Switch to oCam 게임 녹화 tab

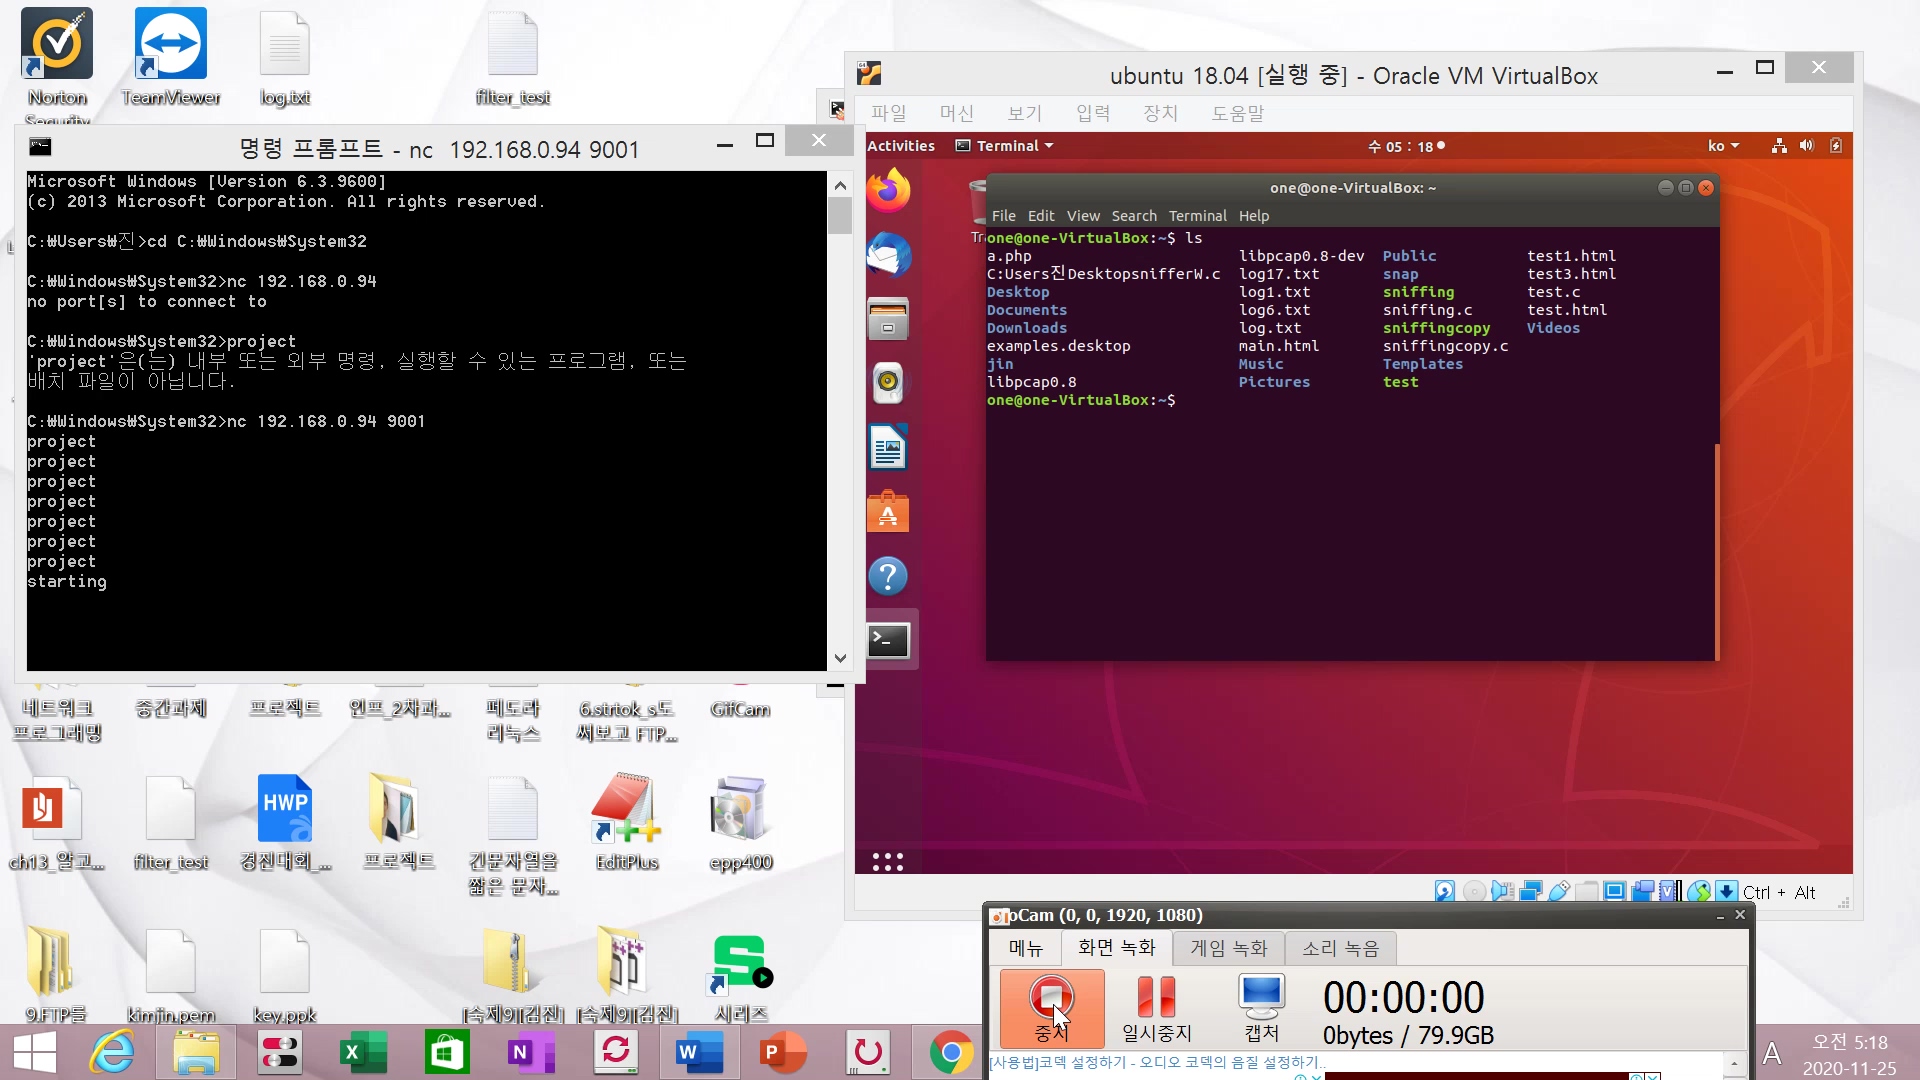click(x=1228, y=948)
